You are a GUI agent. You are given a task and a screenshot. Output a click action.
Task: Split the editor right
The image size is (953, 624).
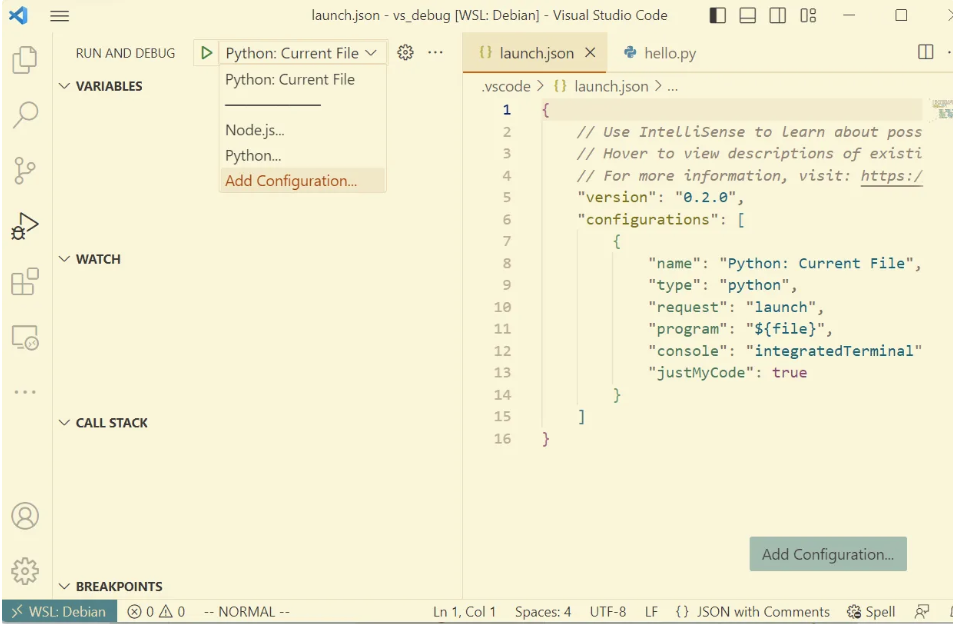point(925,52)
